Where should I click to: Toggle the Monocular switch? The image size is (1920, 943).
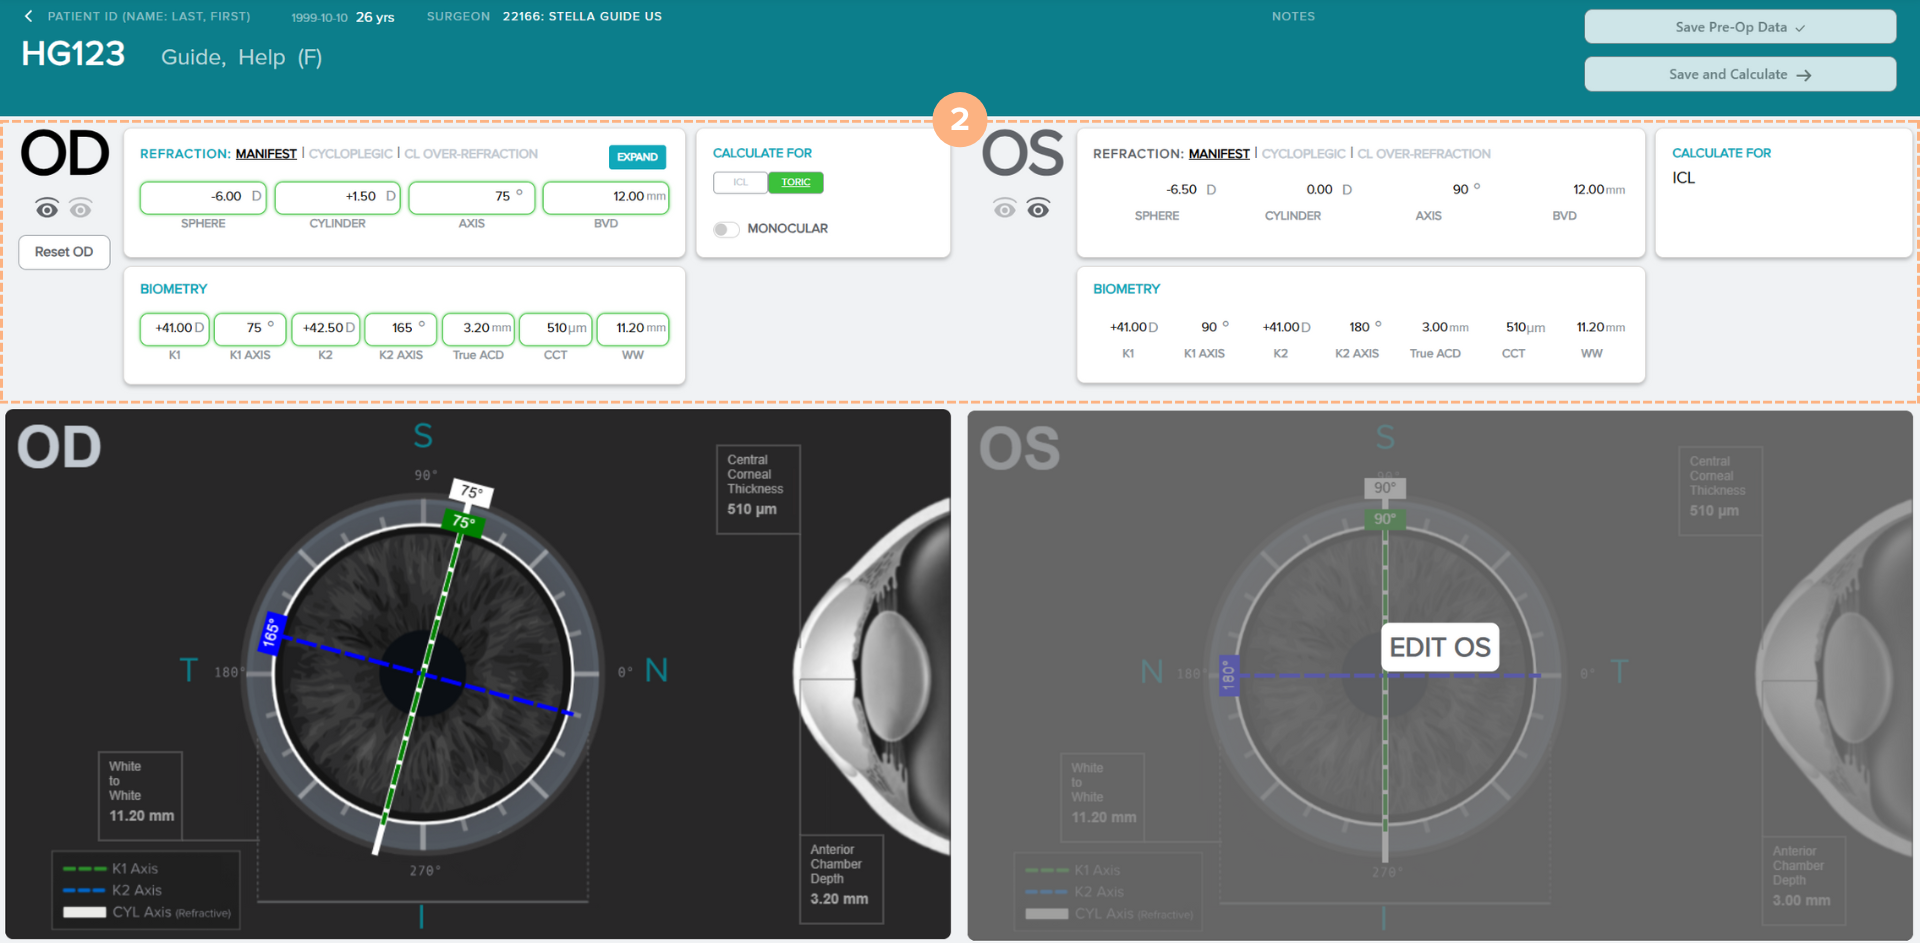(x=726, y=229)
